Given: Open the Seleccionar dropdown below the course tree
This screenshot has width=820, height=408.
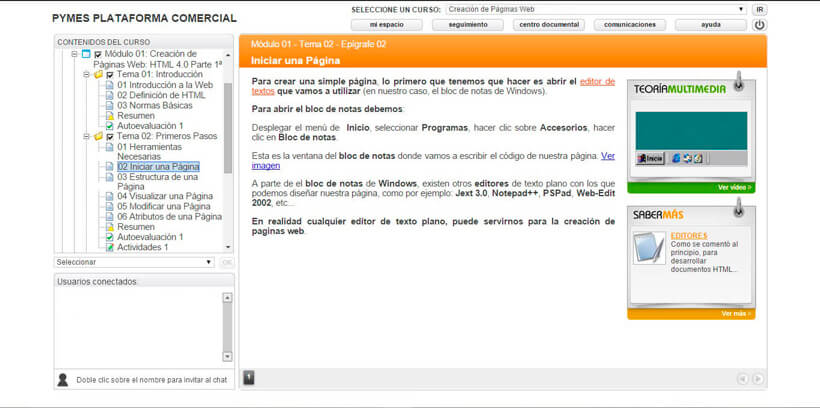Looking at the screenshot, I should pos(134,262).
